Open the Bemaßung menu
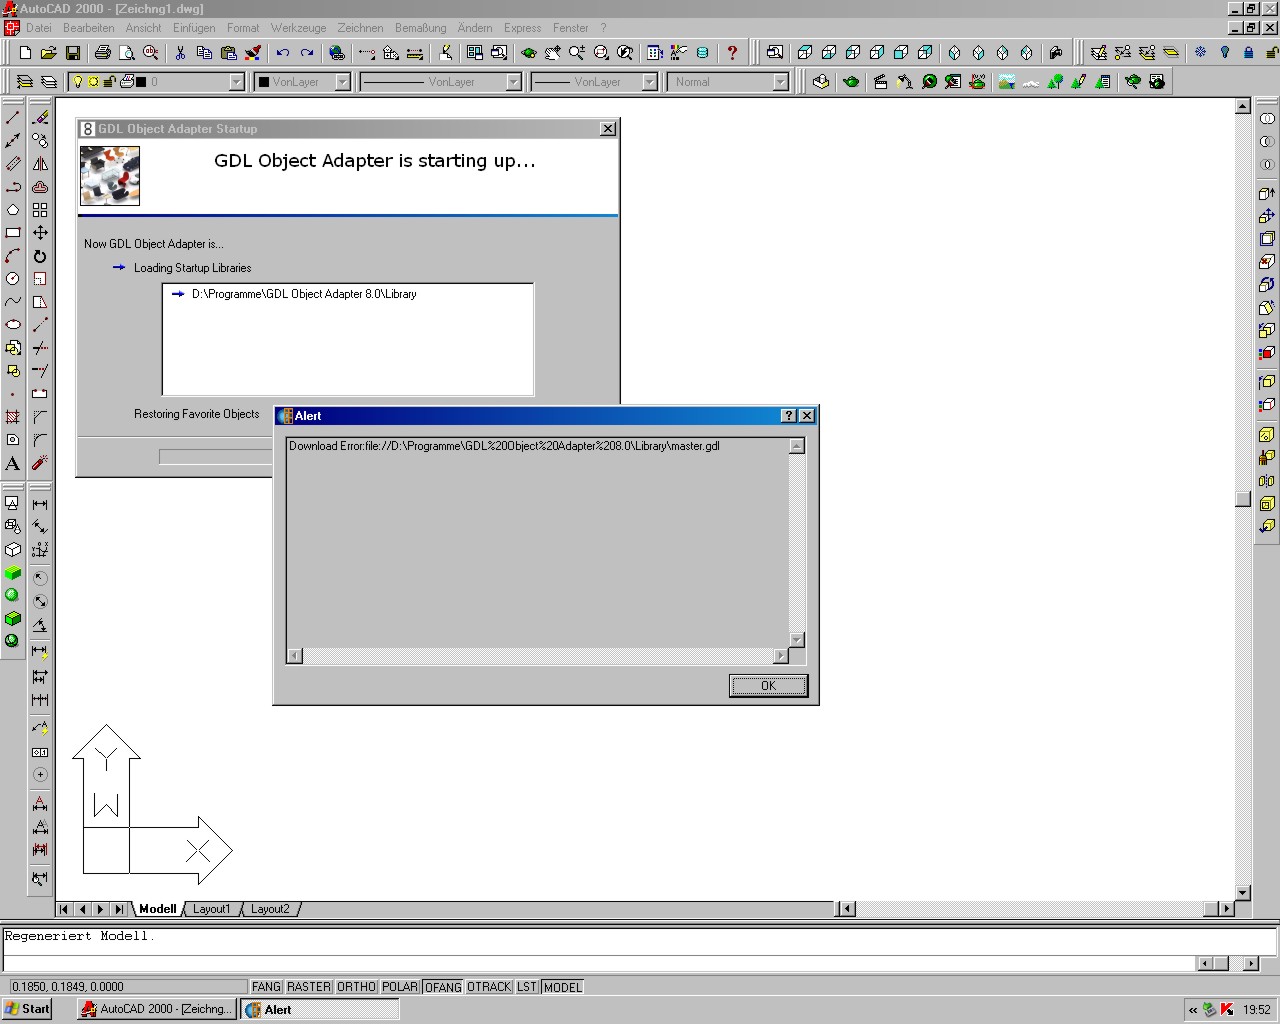This screenshot has height=1024, width=1280. pyautogui.click(x=421, y=28)
